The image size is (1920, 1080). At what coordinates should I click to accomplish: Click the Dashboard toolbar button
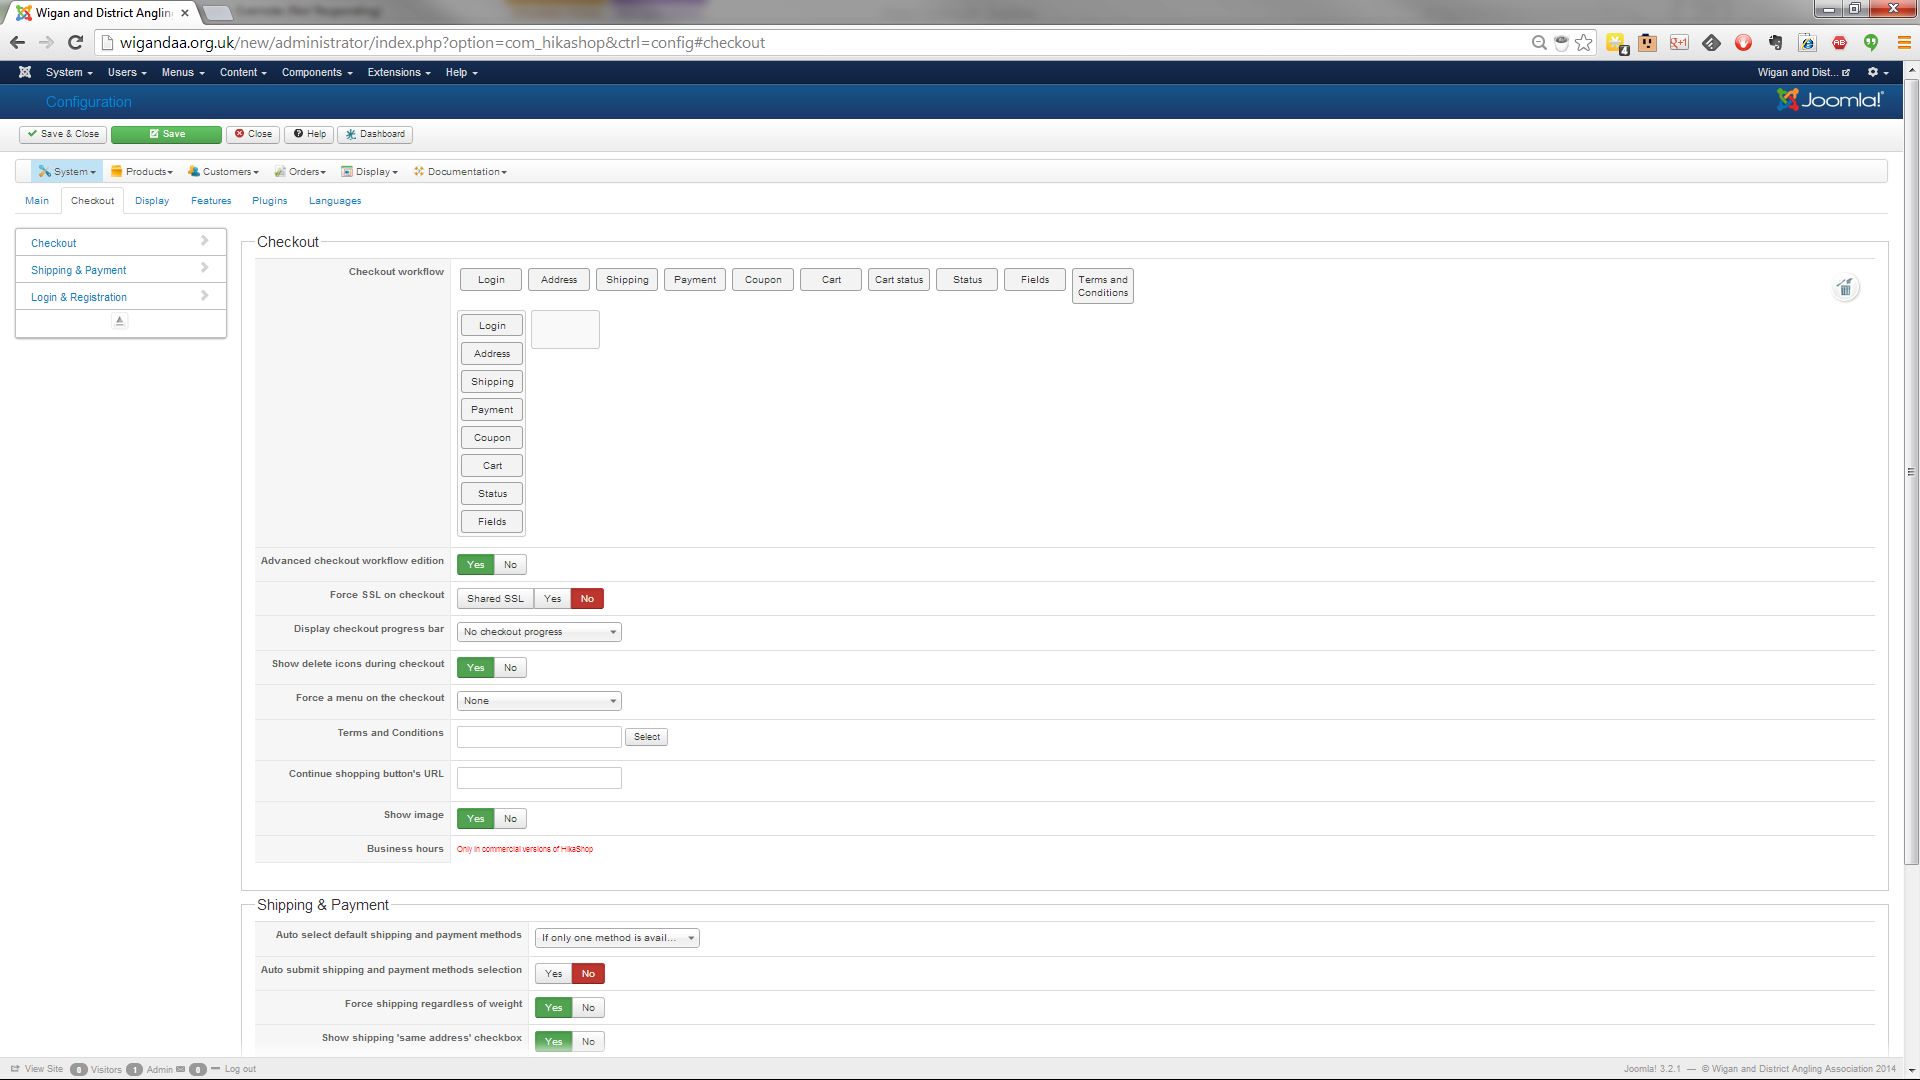(x=375, y=134)
